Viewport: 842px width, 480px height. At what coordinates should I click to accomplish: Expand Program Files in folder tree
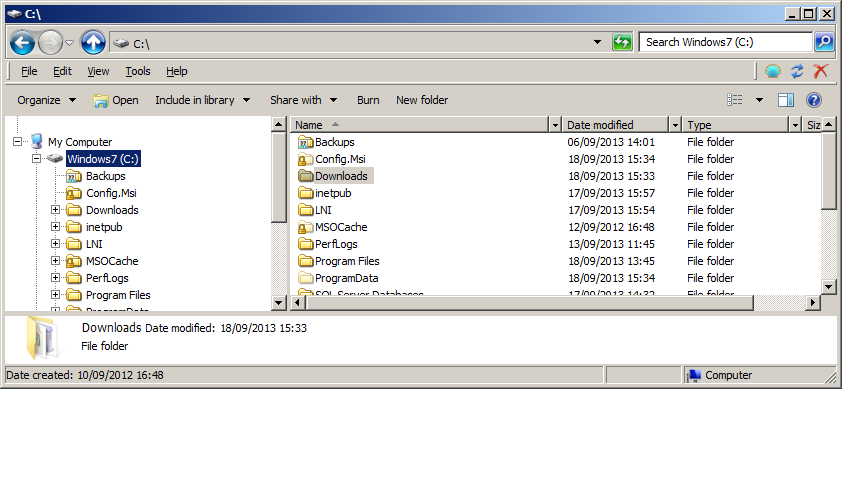point(55,295)
